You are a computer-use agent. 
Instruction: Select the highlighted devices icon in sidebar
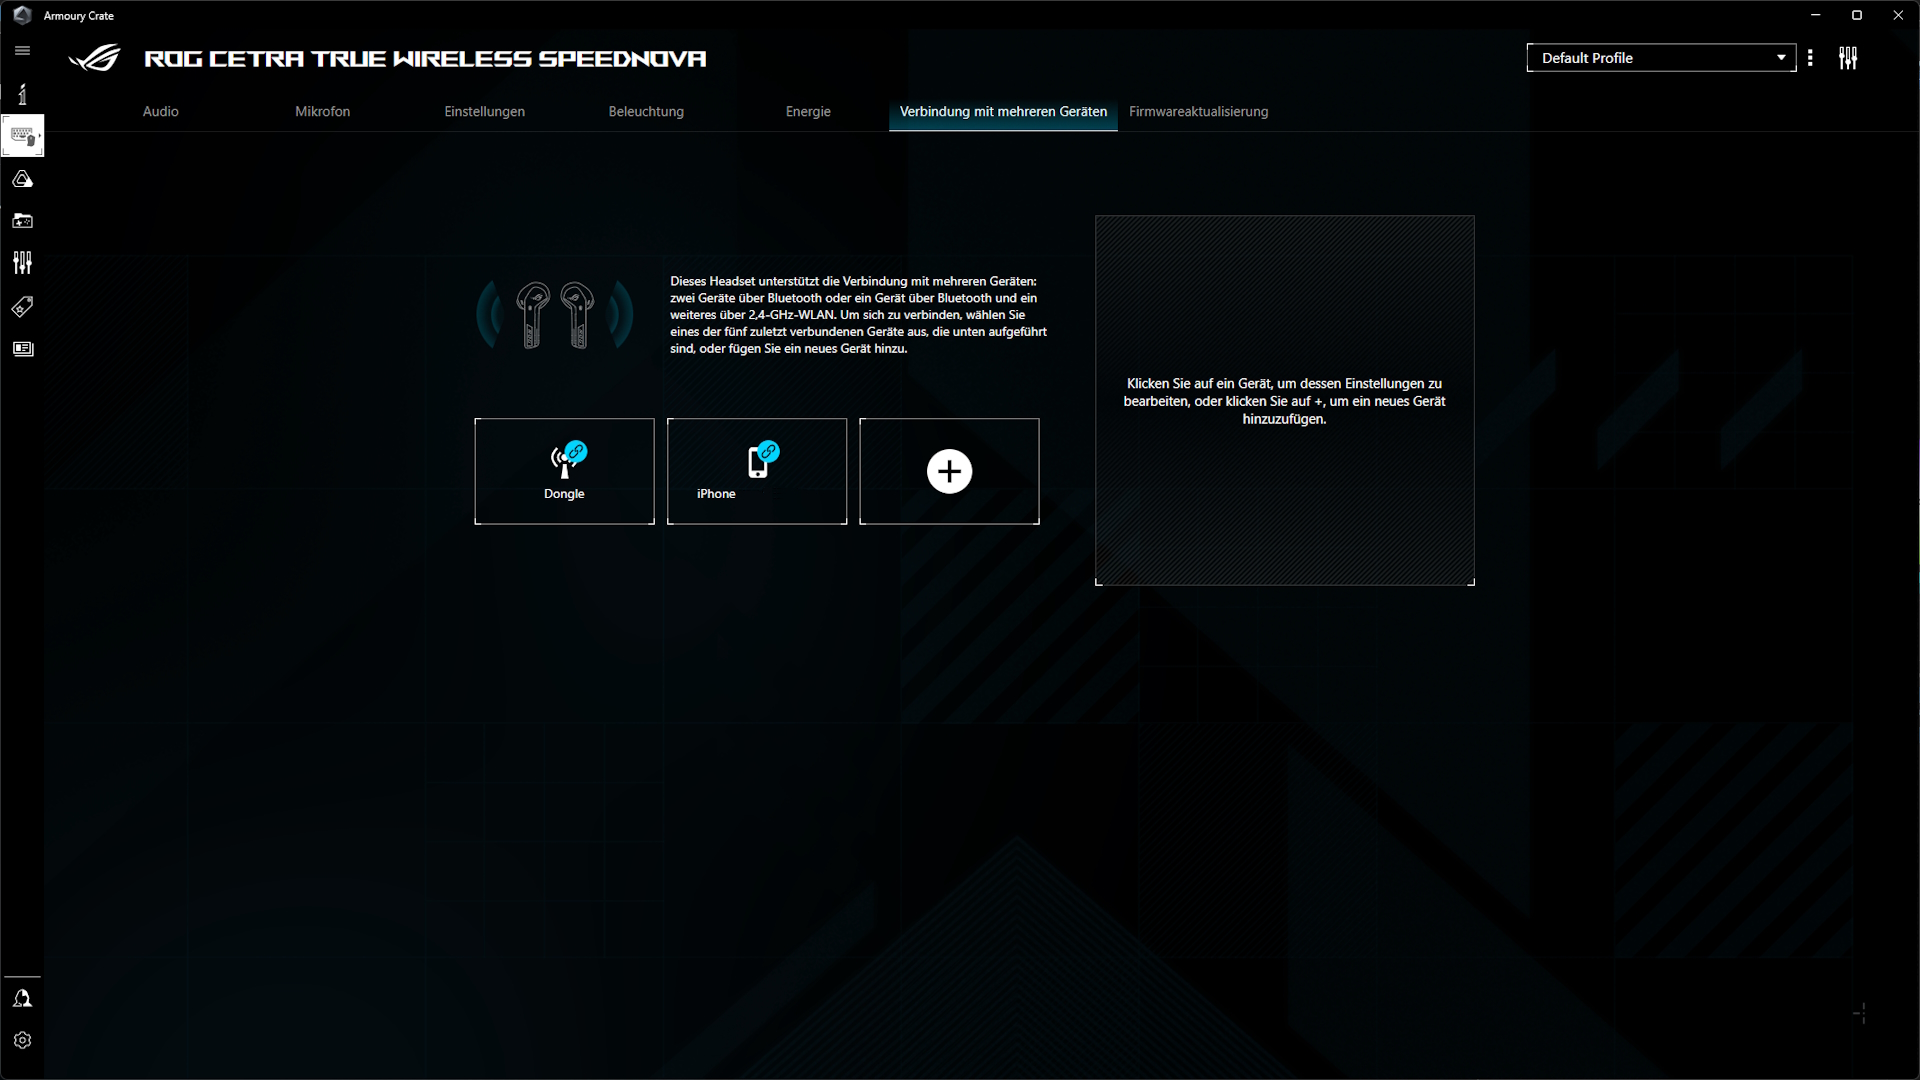coord(22,136)
